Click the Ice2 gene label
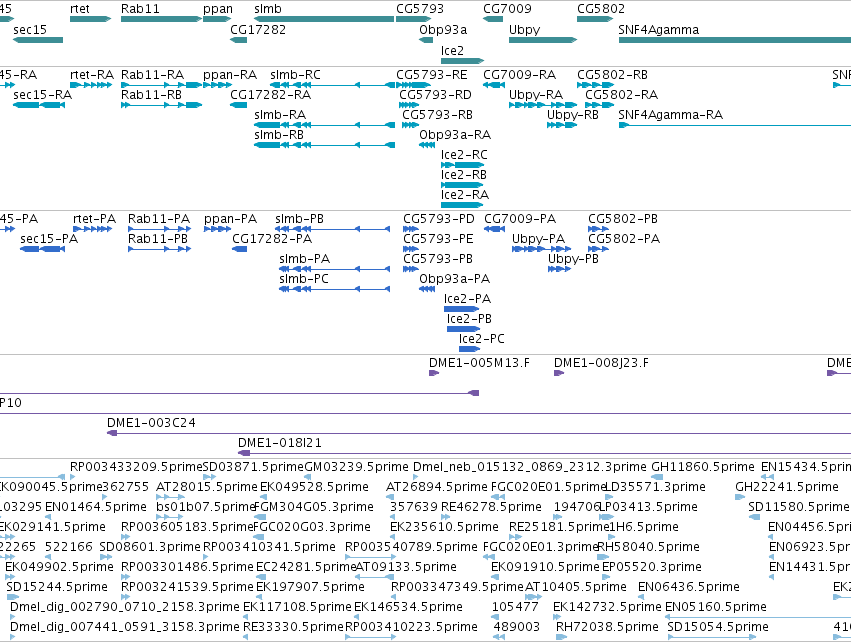The image size is (851, 642). [x=452, y=50]
